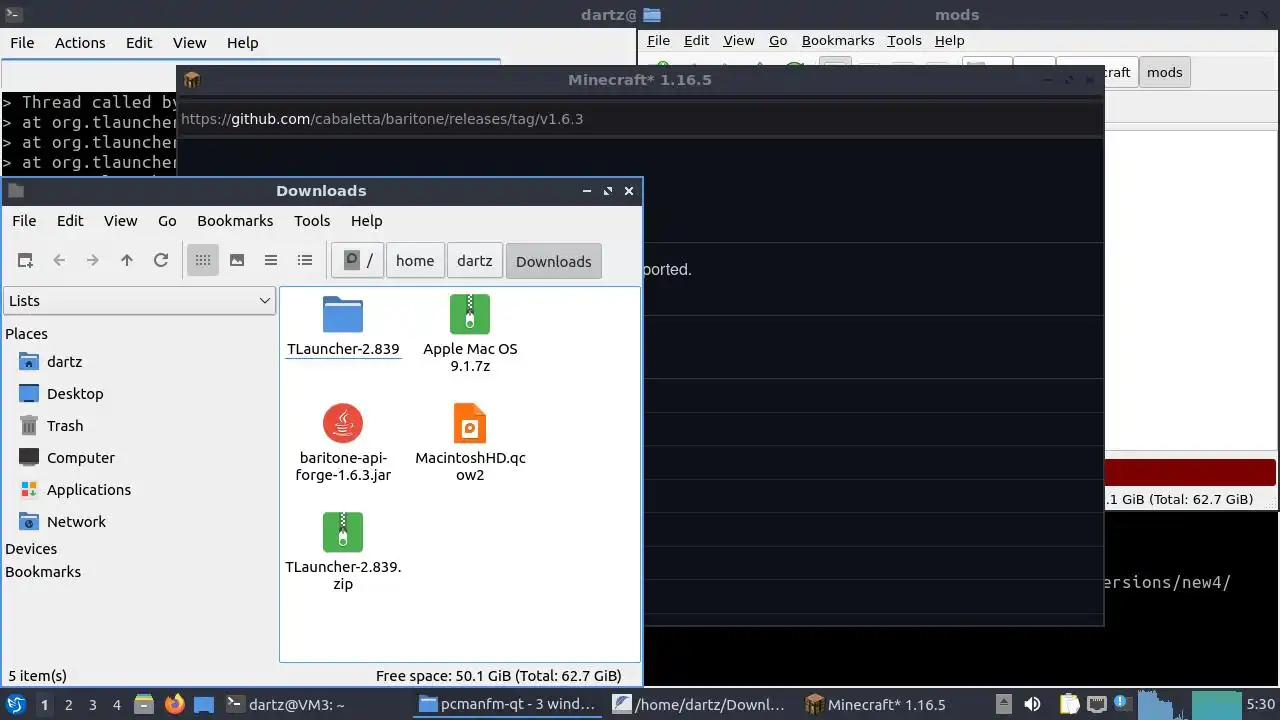Click the "dartz" path button
The image size is (1280, 720).
point(475,261)
